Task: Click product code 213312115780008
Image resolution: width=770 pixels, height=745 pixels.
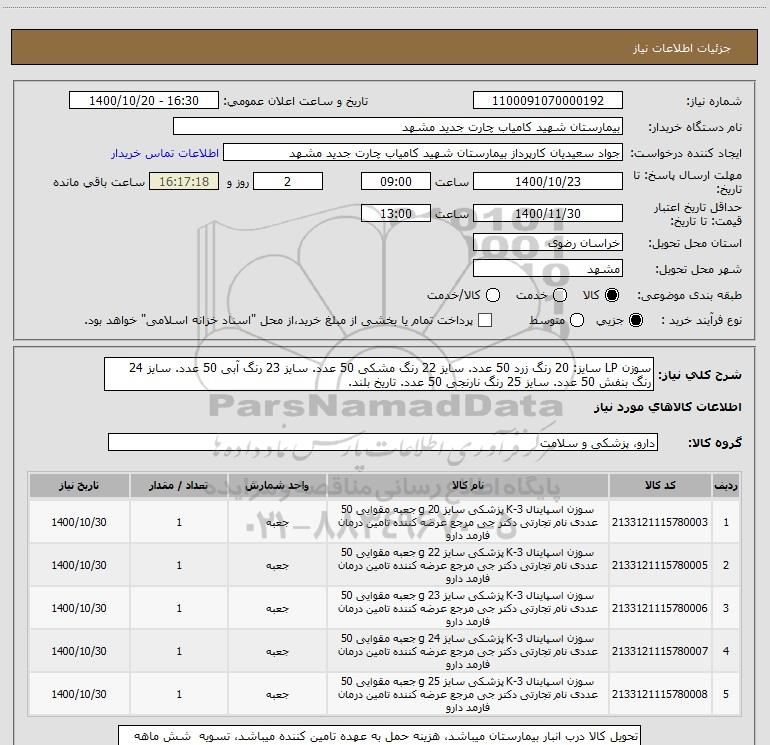Action: point(660,694)
